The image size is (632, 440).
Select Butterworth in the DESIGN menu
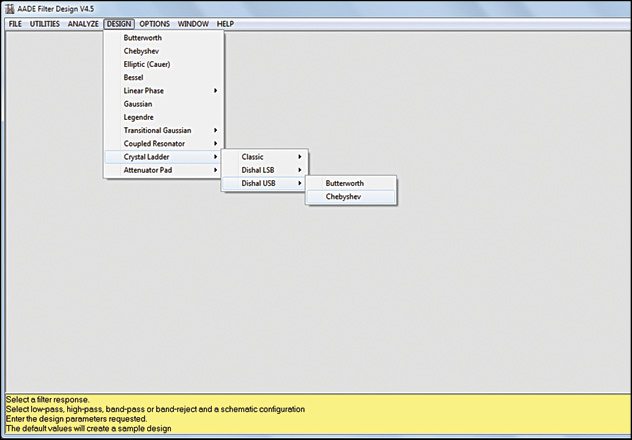click(x=145, y=38)
